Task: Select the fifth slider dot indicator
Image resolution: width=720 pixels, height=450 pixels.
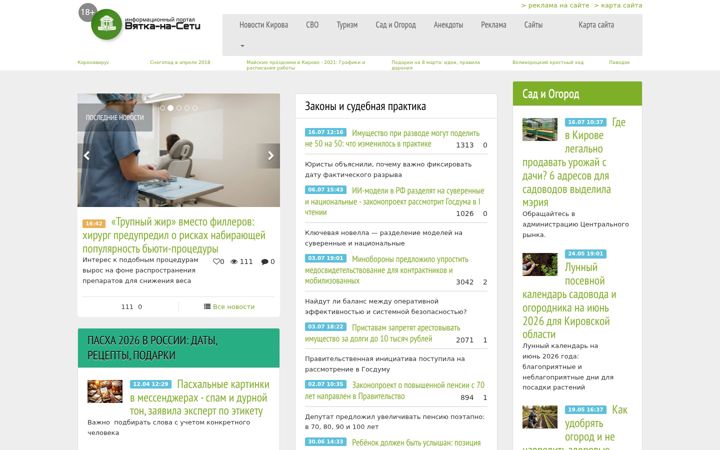Action: coord(195,108)
